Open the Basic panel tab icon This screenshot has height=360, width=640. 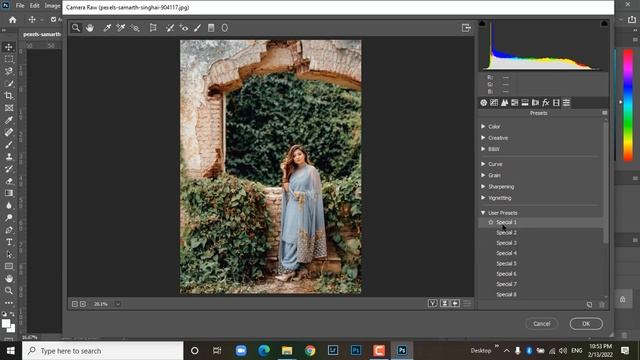tap(484, 102)
